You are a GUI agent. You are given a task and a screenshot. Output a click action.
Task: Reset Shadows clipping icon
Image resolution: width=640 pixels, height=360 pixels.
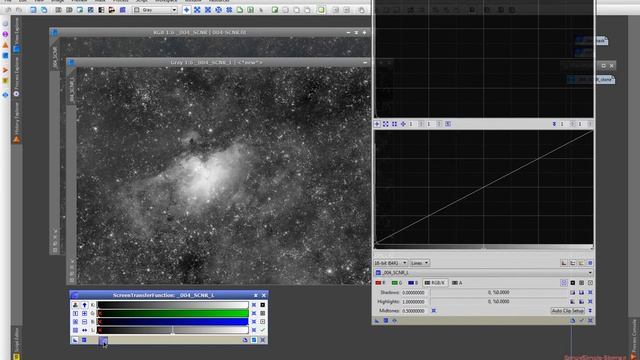[590, 292]
